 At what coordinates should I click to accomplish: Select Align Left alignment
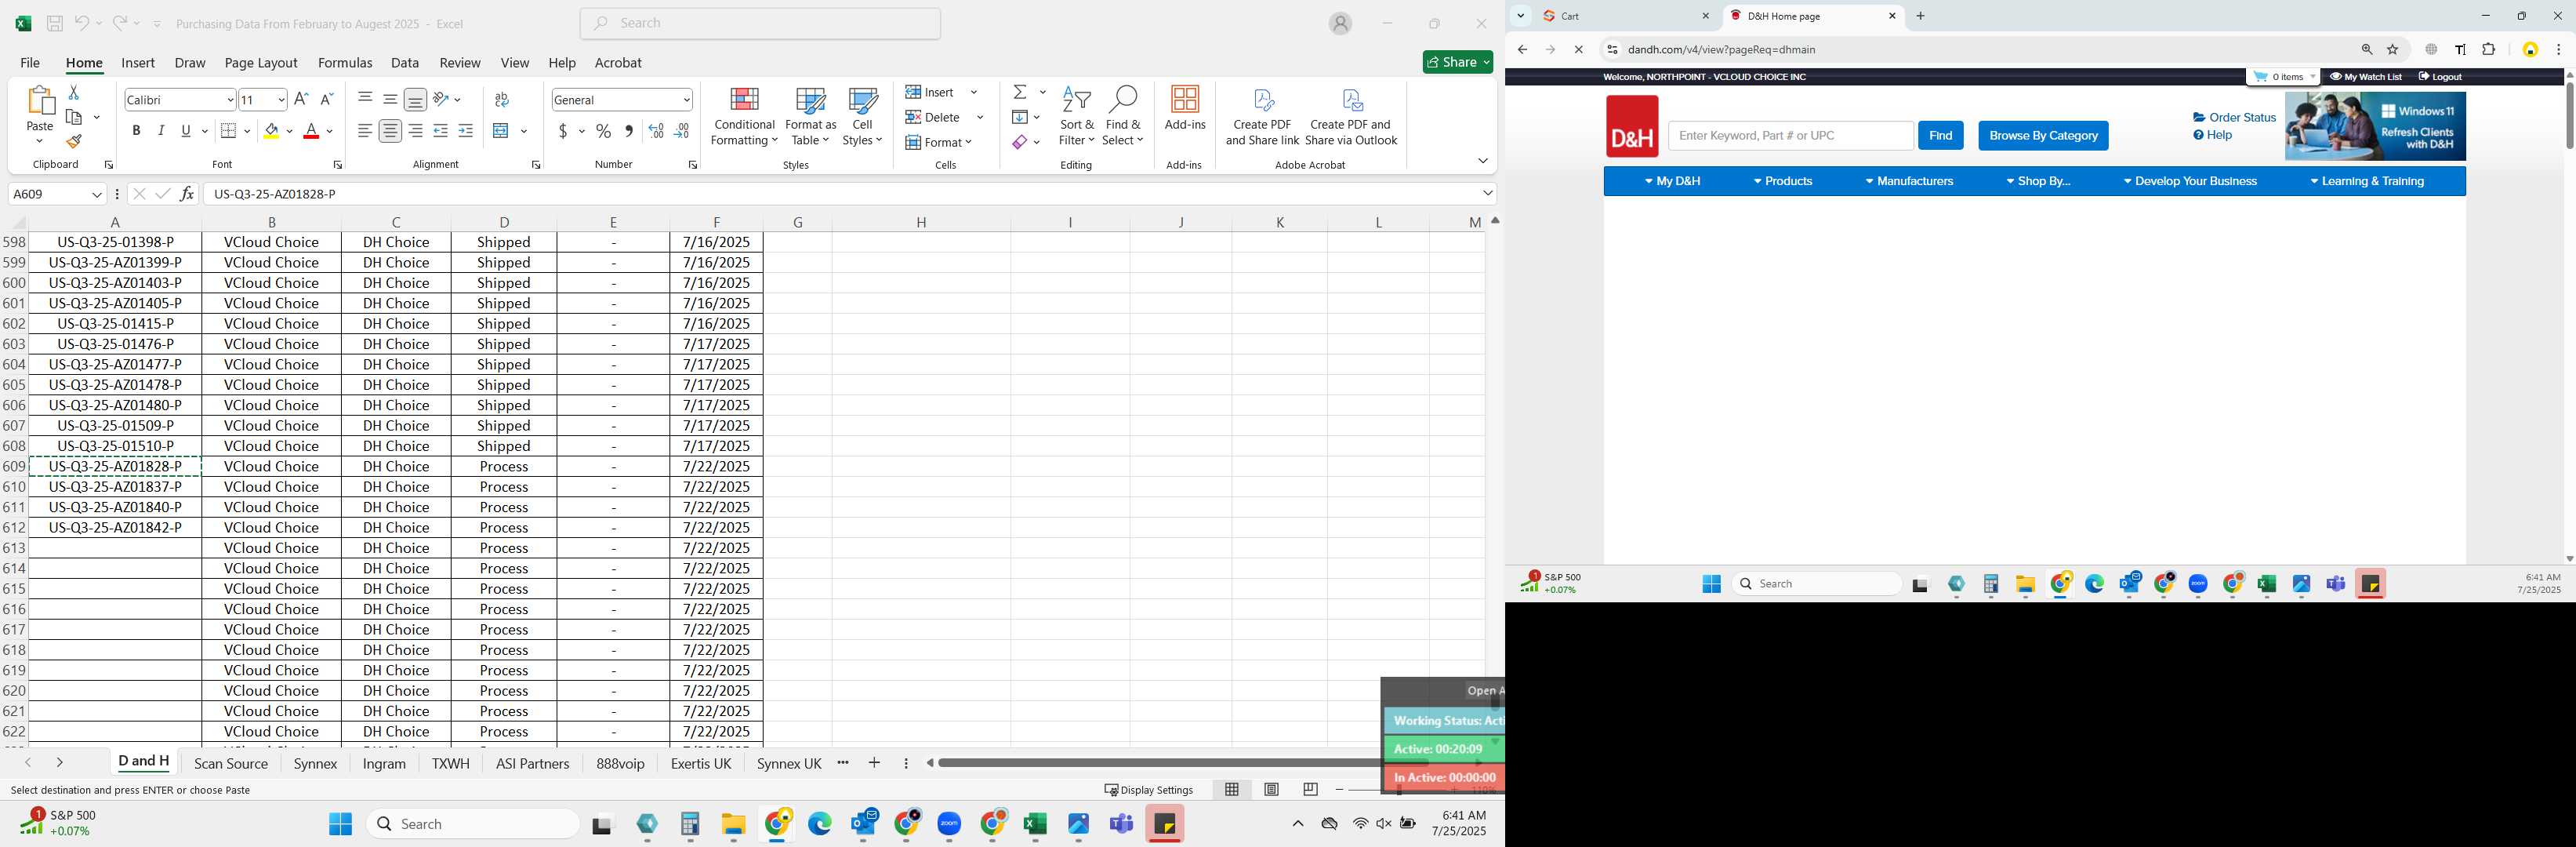pyautogui.click(x=365, y=131)
